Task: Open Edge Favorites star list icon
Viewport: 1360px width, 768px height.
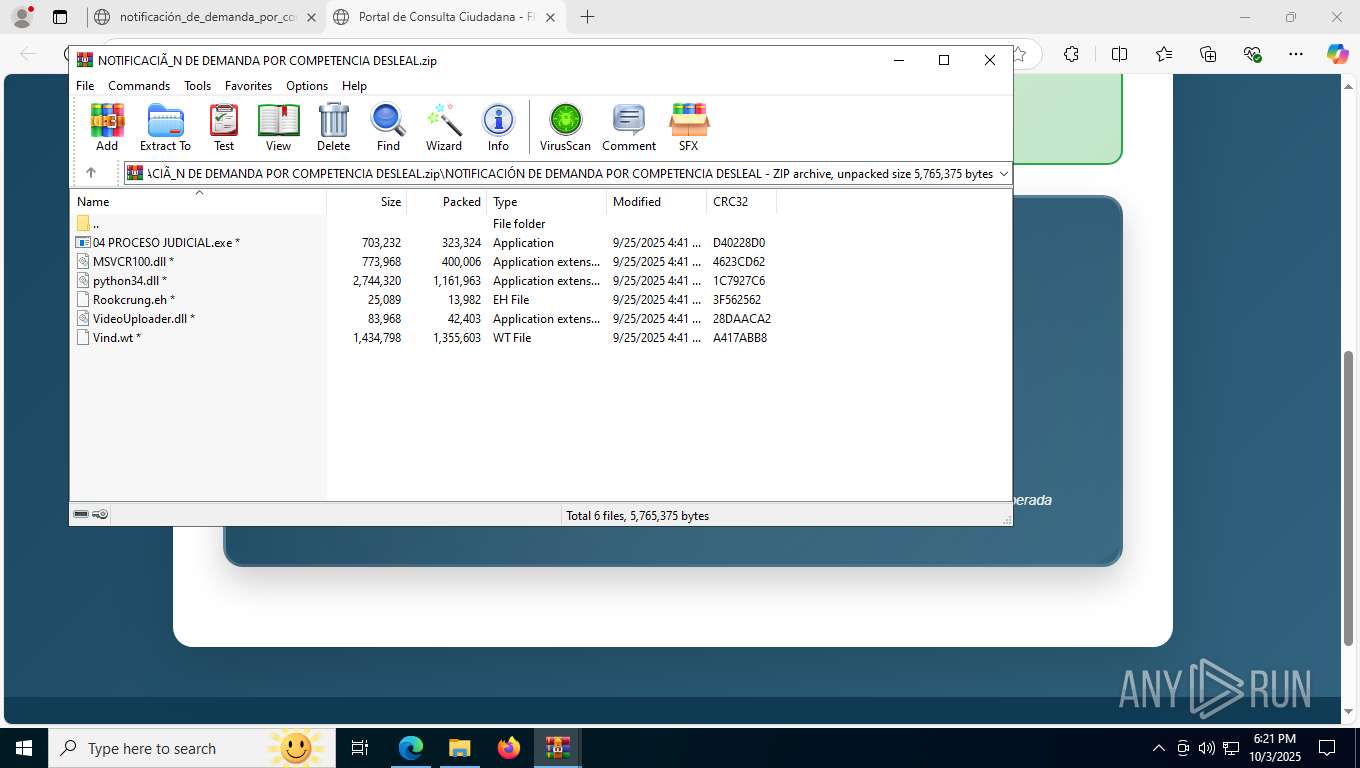Action: pos(1164,54)
